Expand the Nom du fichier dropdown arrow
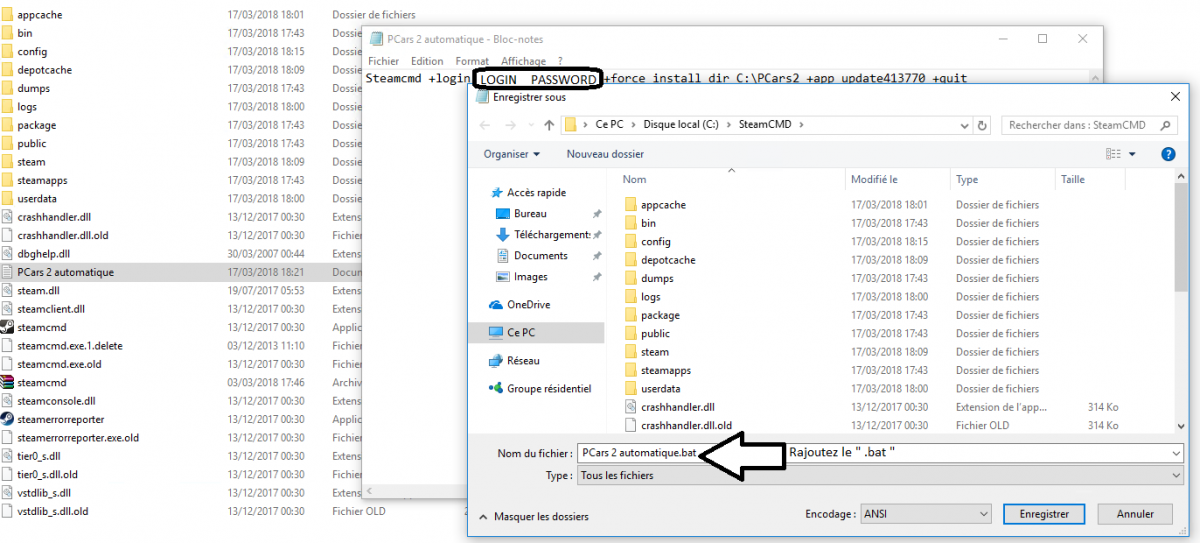This screenshot has width=1200, height=543. pyautogui.click(x=1175, y=453)
